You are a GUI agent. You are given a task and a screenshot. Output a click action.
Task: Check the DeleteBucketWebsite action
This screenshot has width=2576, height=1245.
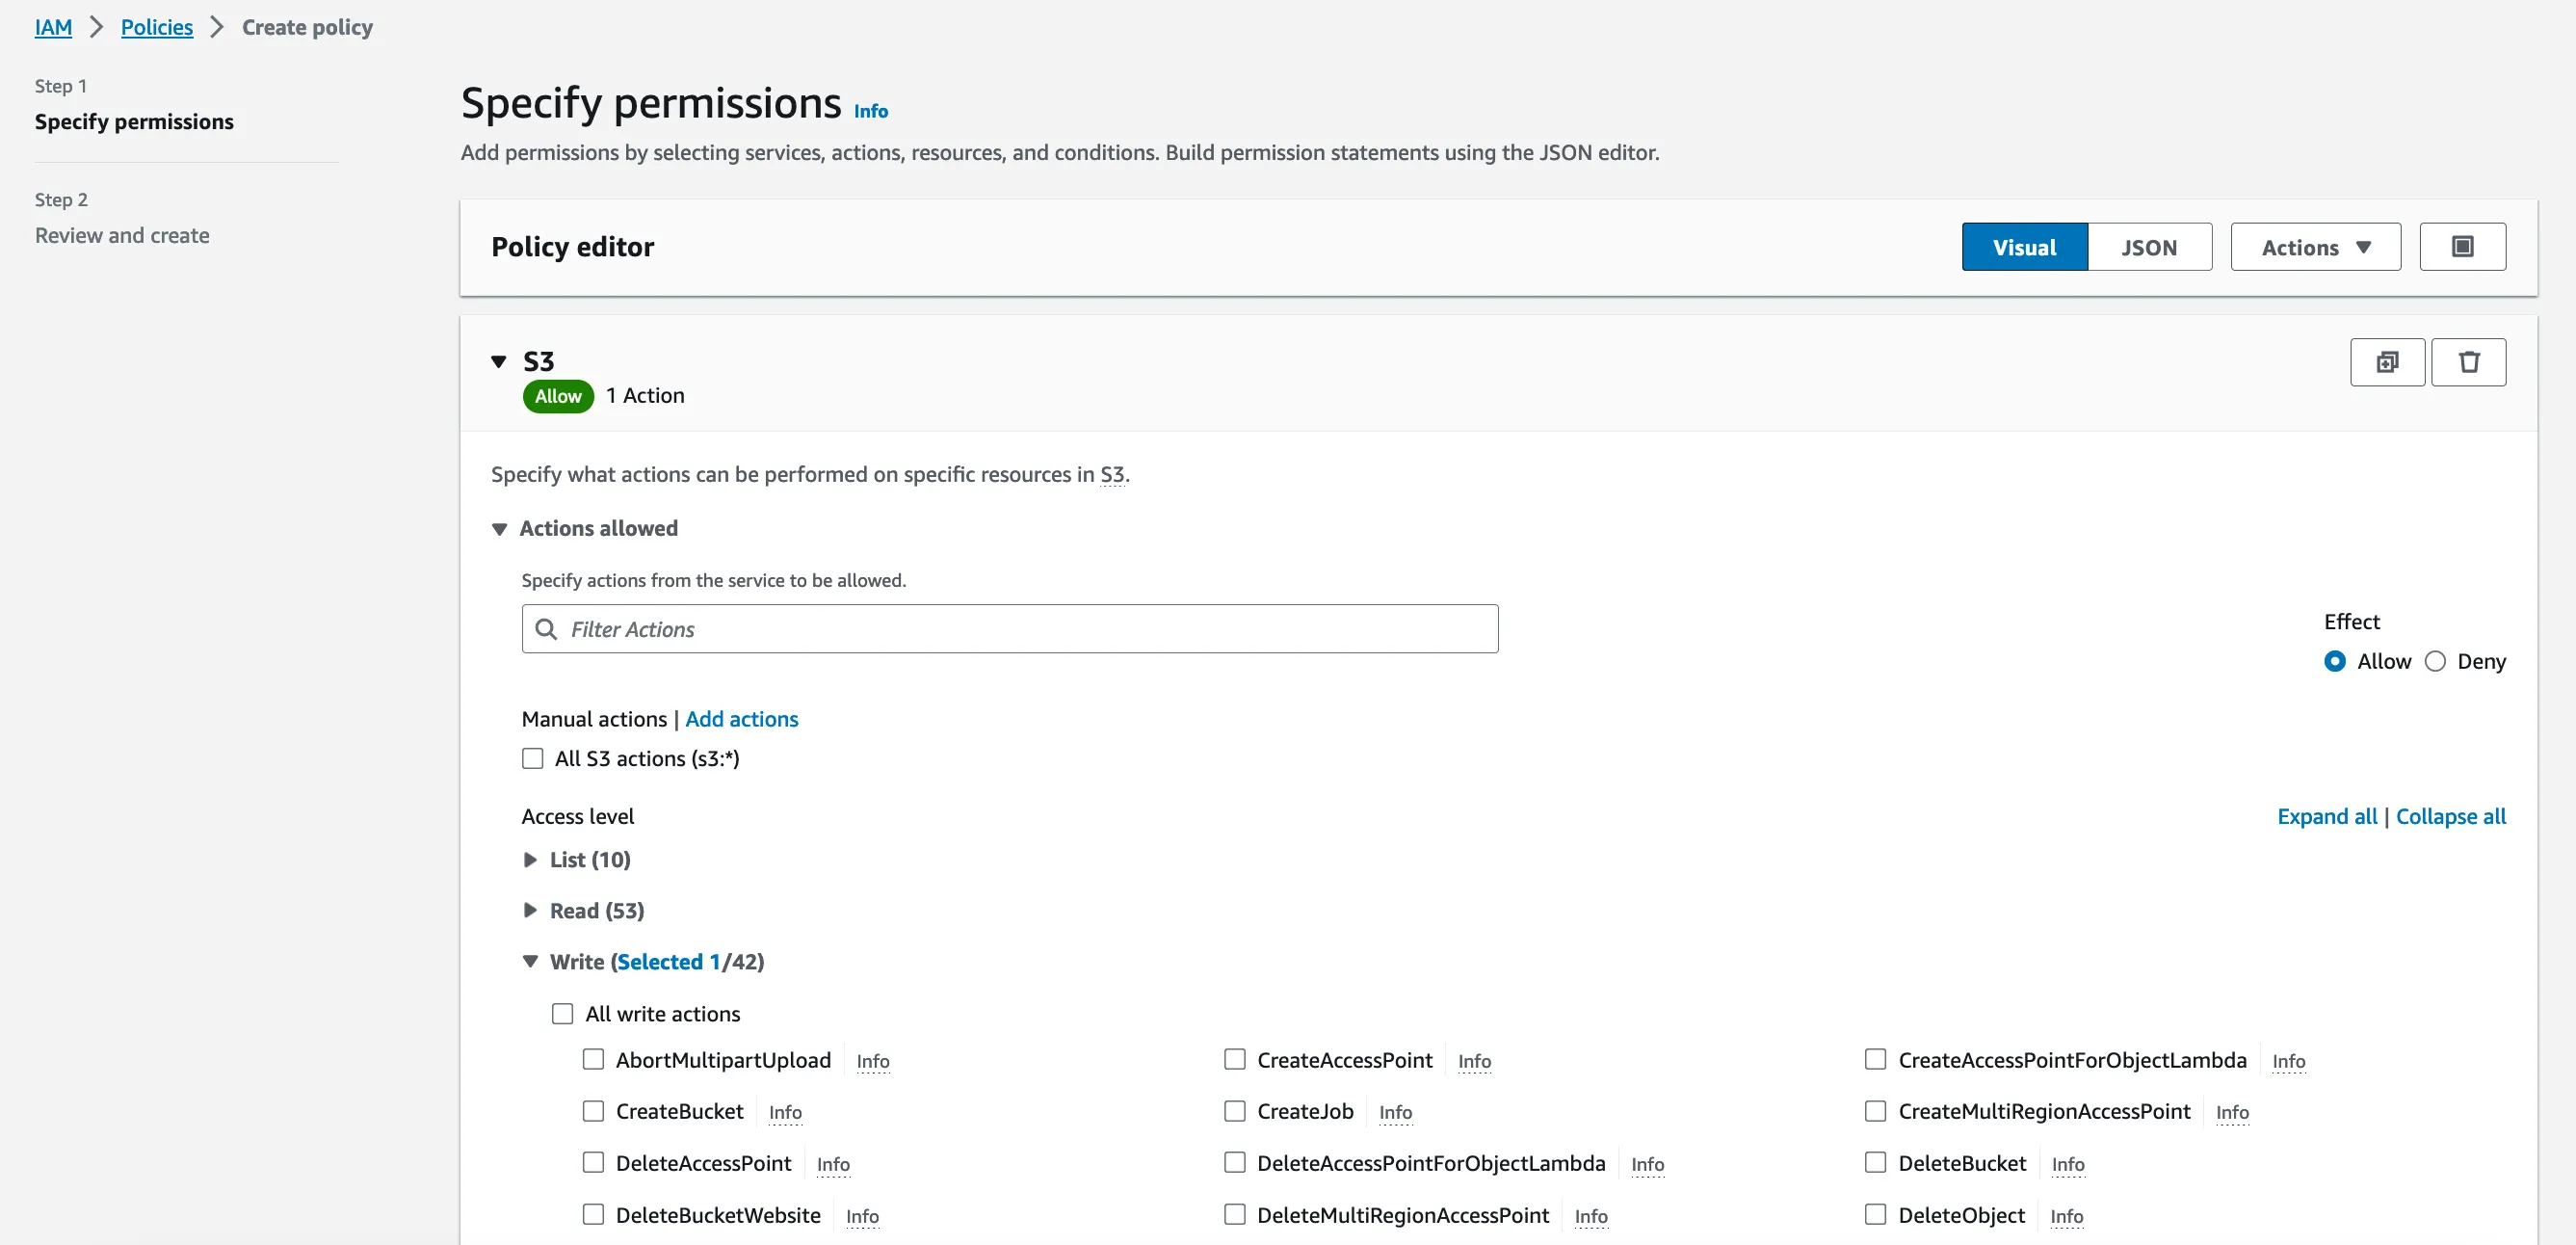pos(594,1215)
